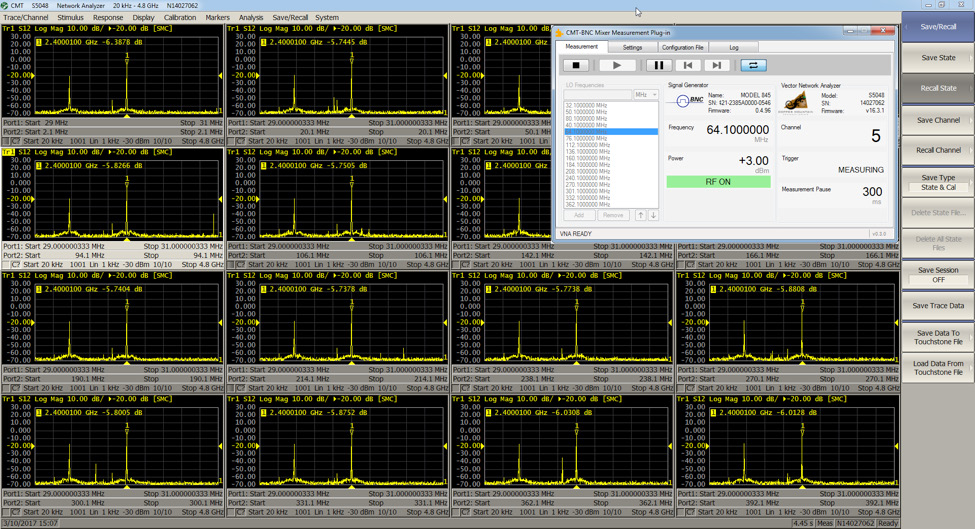Click the CMT application icon in title bar
Image resolution: width=975 pixels, height=529 pixels.
pyautogui.click(x=5, y=5)
